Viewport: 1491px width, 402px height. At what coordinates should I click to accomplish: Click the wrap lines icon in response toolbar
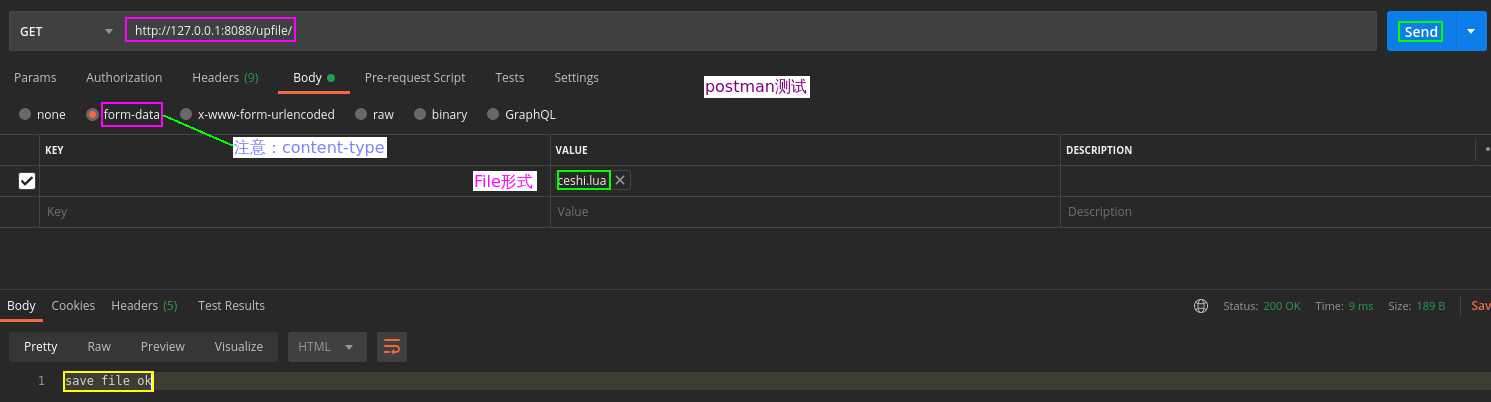pyautogui.click(x=392, y=347)
